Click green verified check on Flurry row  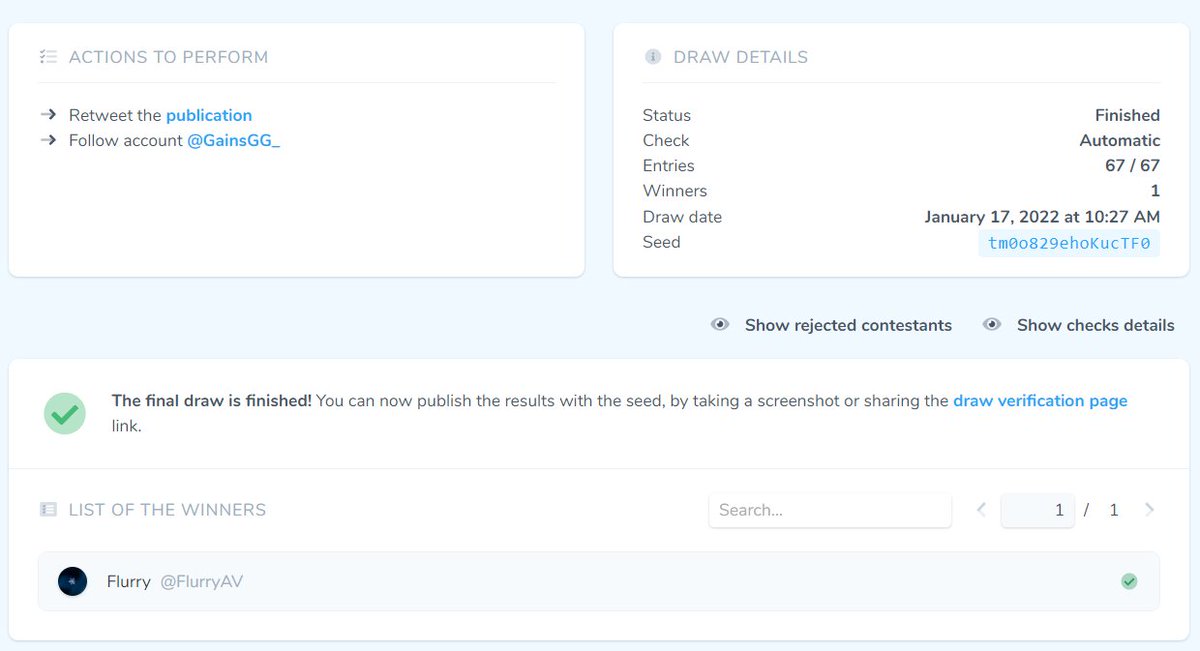click(x=1129, y=581)
